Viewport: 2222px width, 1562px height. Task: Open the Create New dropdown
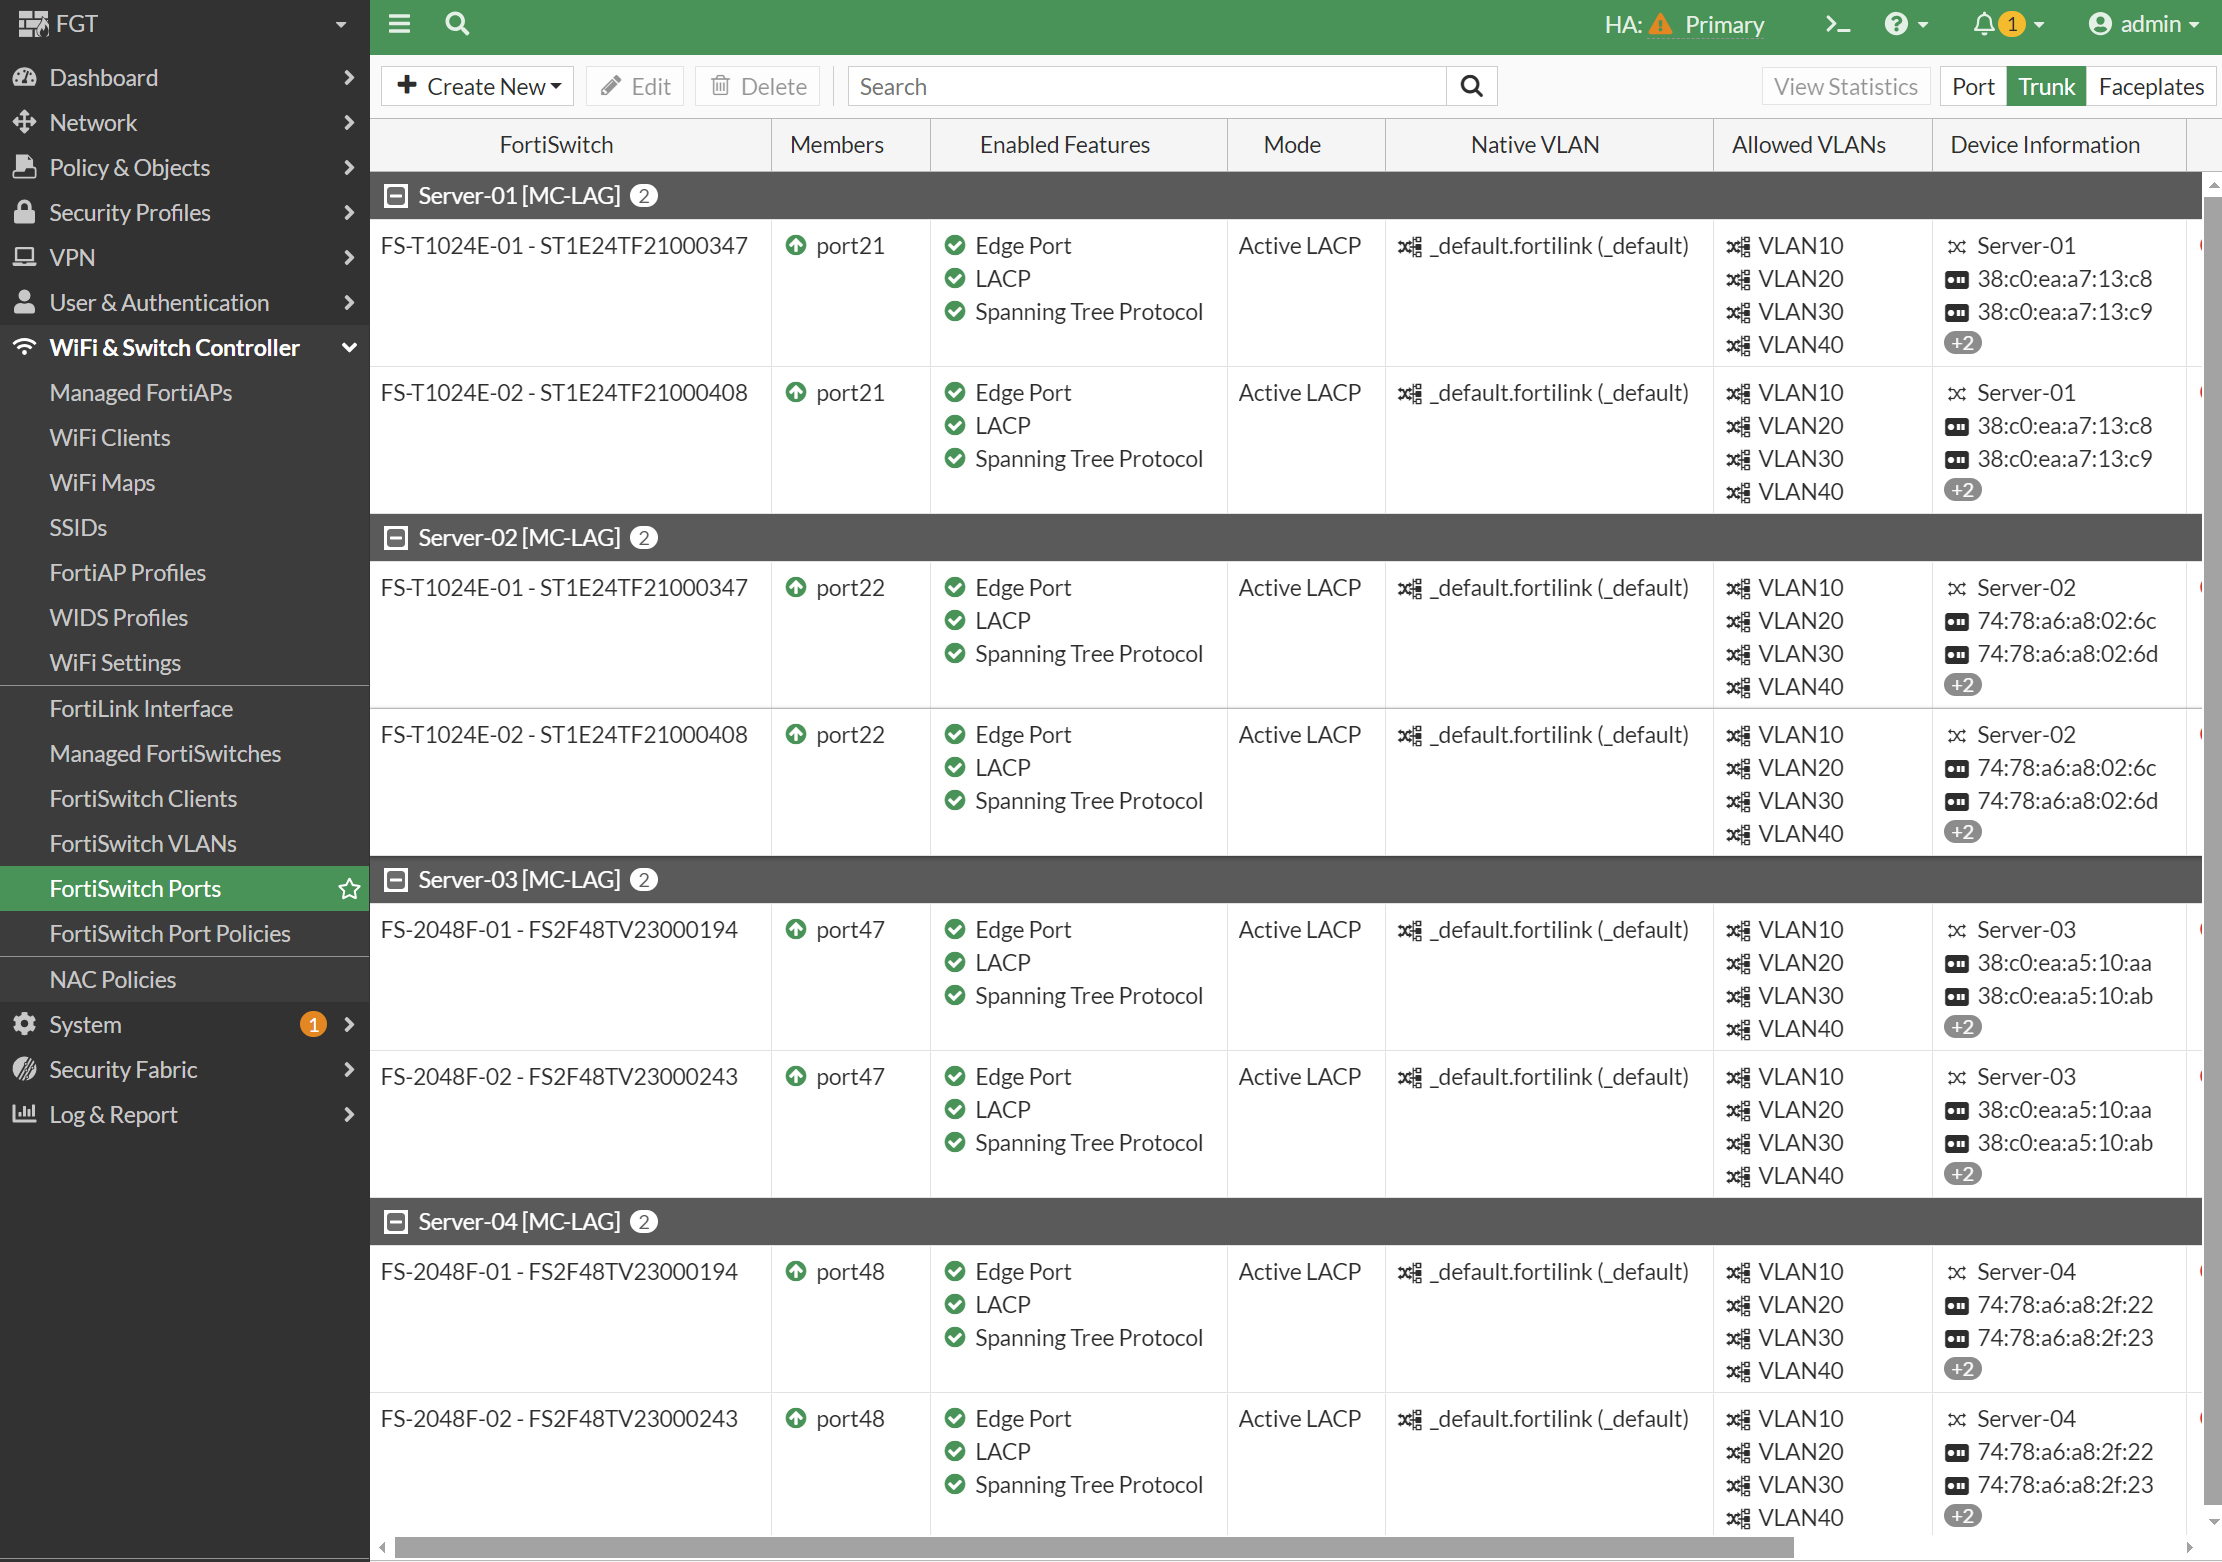[477, 86]
